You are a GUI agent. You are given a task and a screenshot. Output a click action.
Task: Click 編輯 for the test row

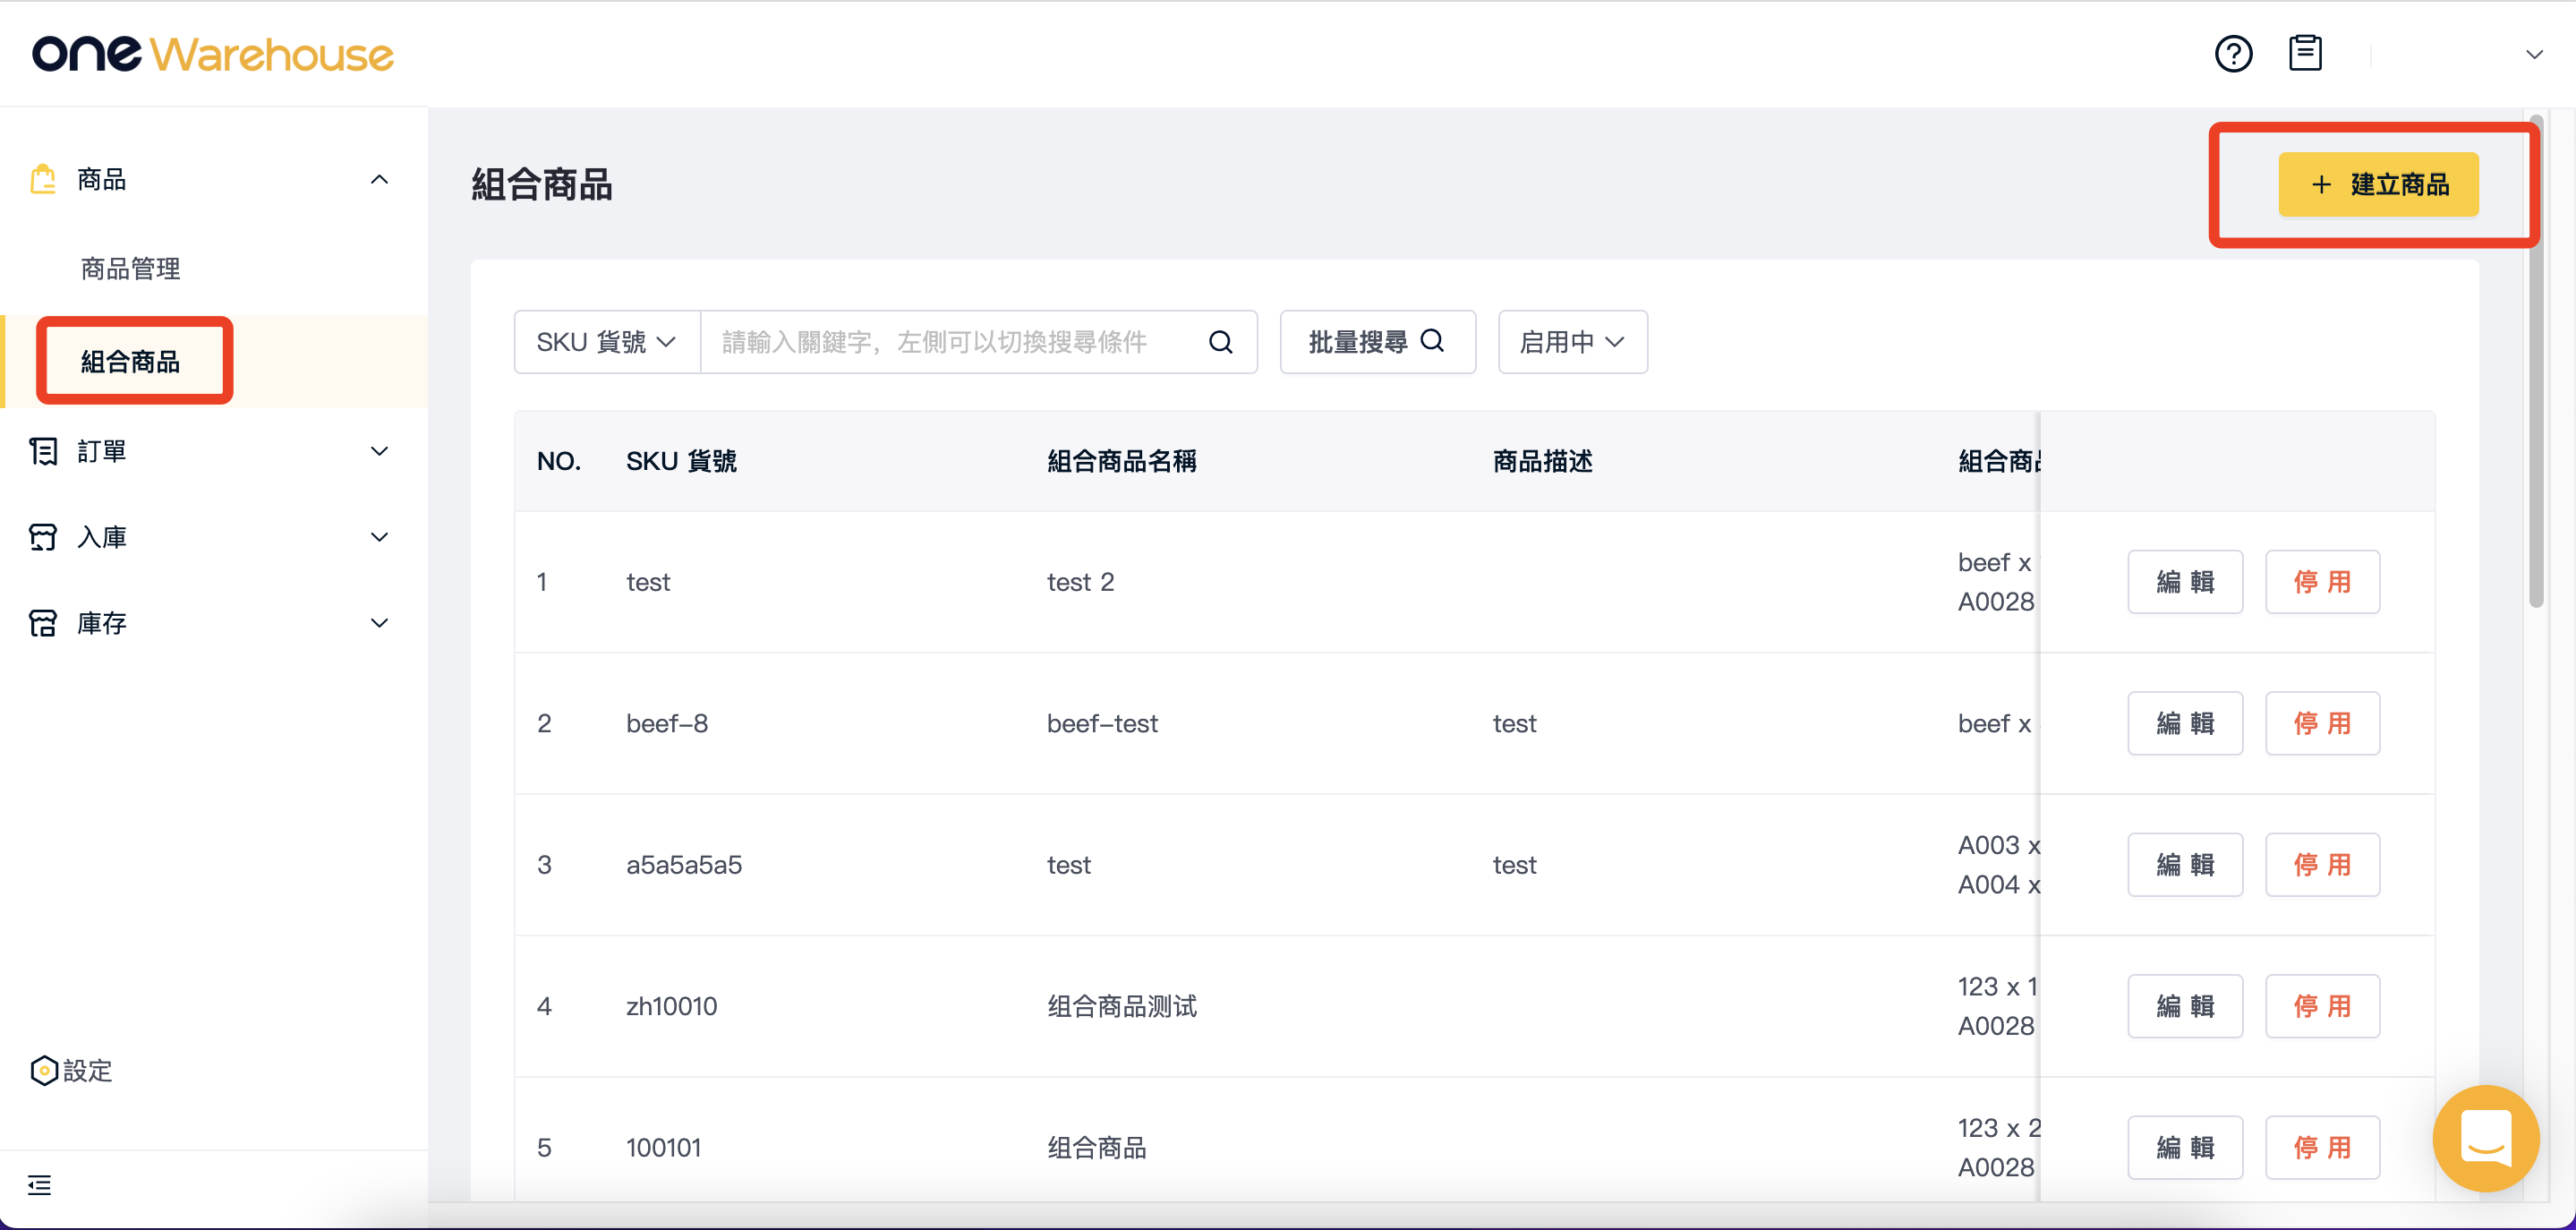click(2185, 582)
